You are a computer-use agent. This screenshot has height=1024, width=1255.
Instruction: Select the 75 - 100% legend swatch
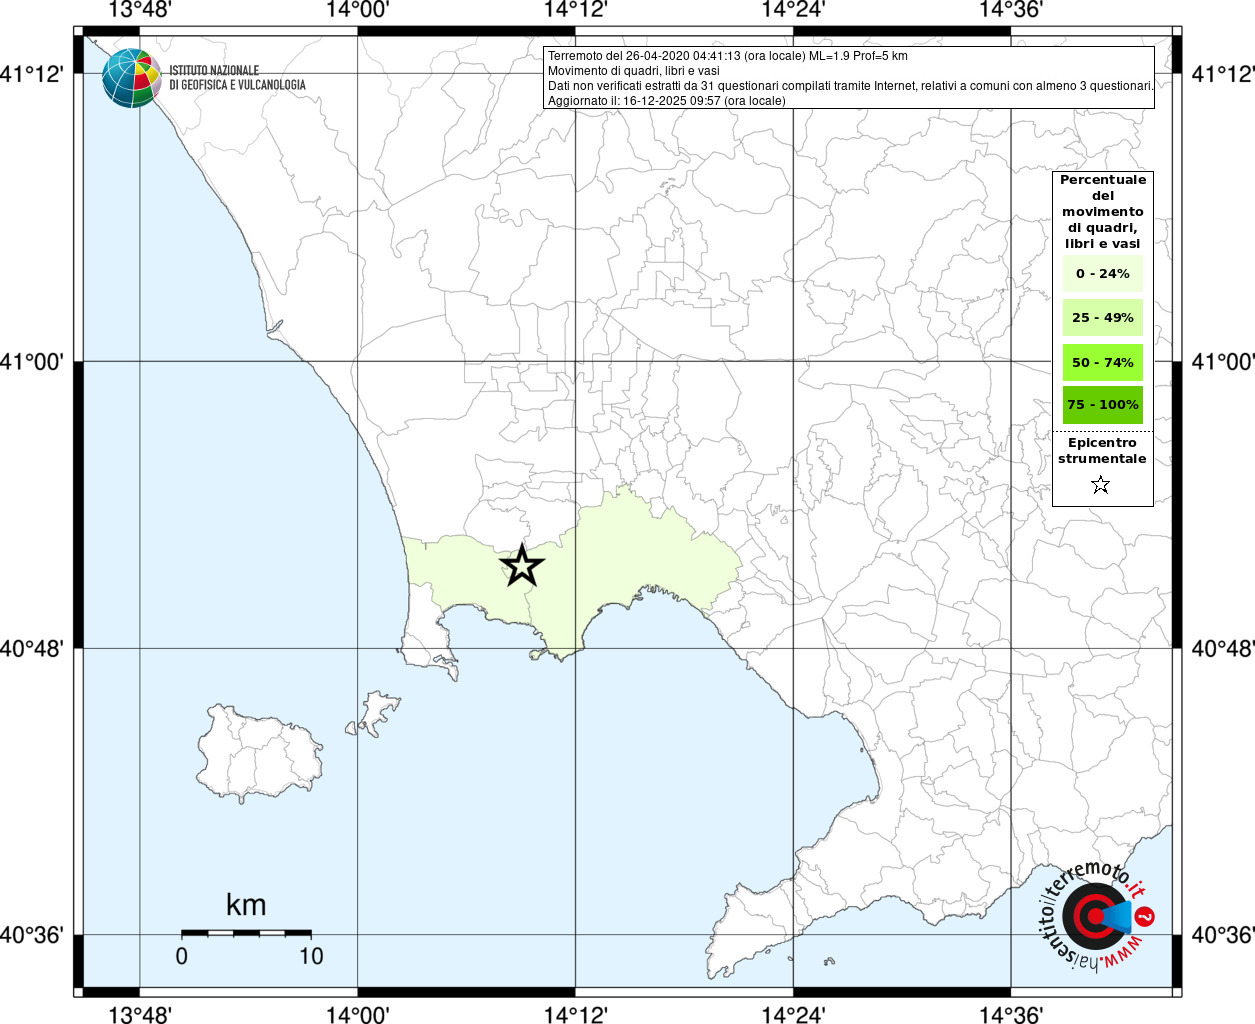1102,404
